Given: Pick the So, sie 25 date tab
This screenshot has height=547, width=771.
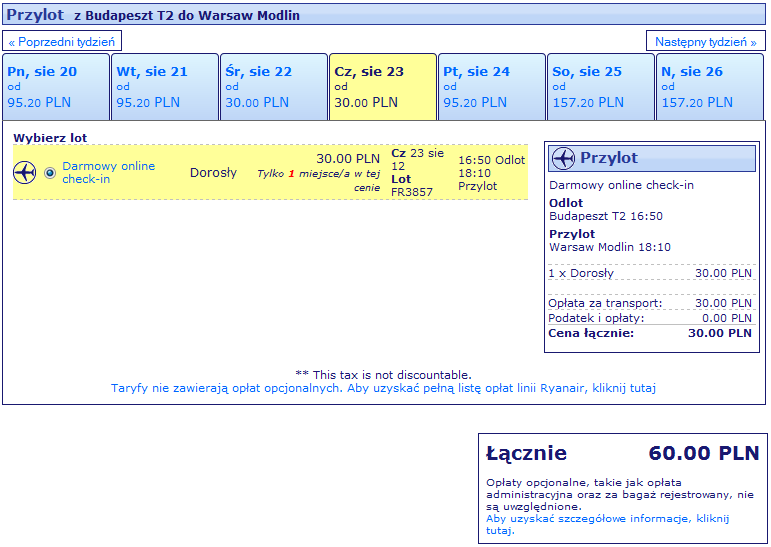Looking at the screenshot, I should (x=601, y=86).
